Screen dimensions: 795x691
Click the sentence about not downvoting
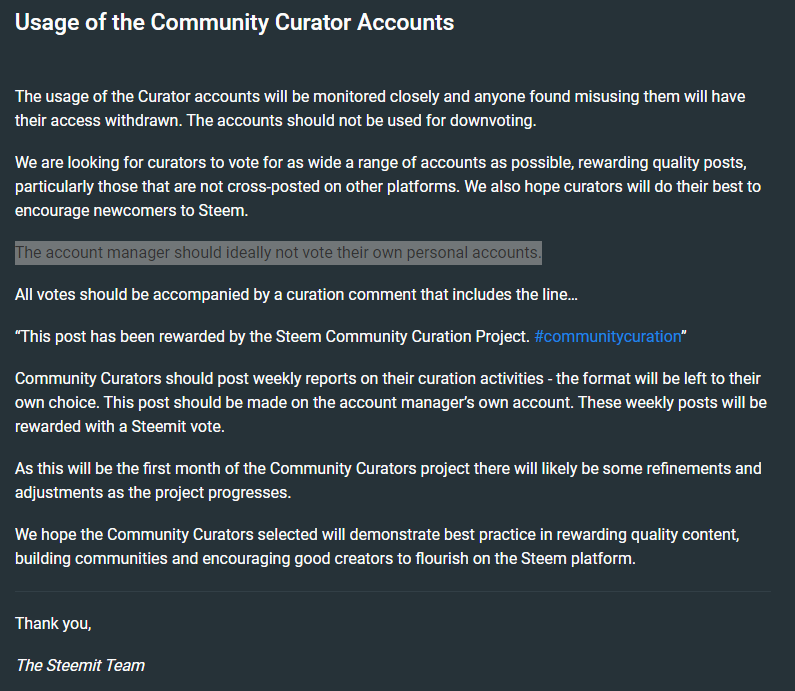point(362,121)
